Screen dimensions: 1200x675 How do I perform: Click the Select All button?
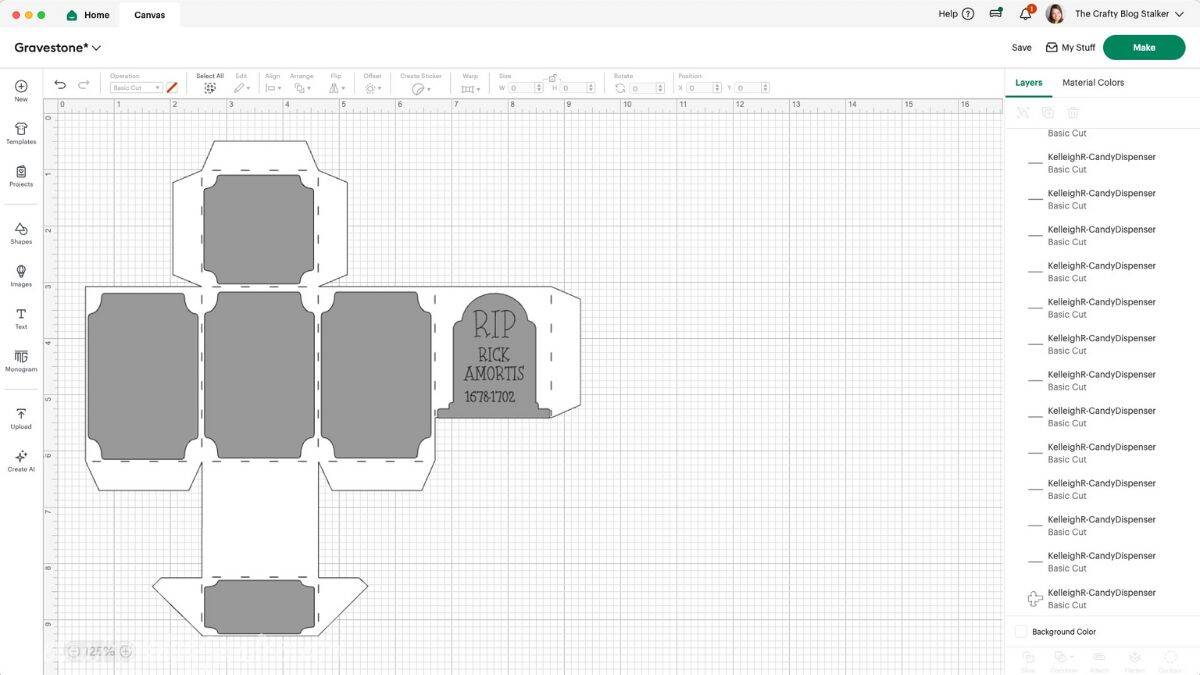point(210,87)
